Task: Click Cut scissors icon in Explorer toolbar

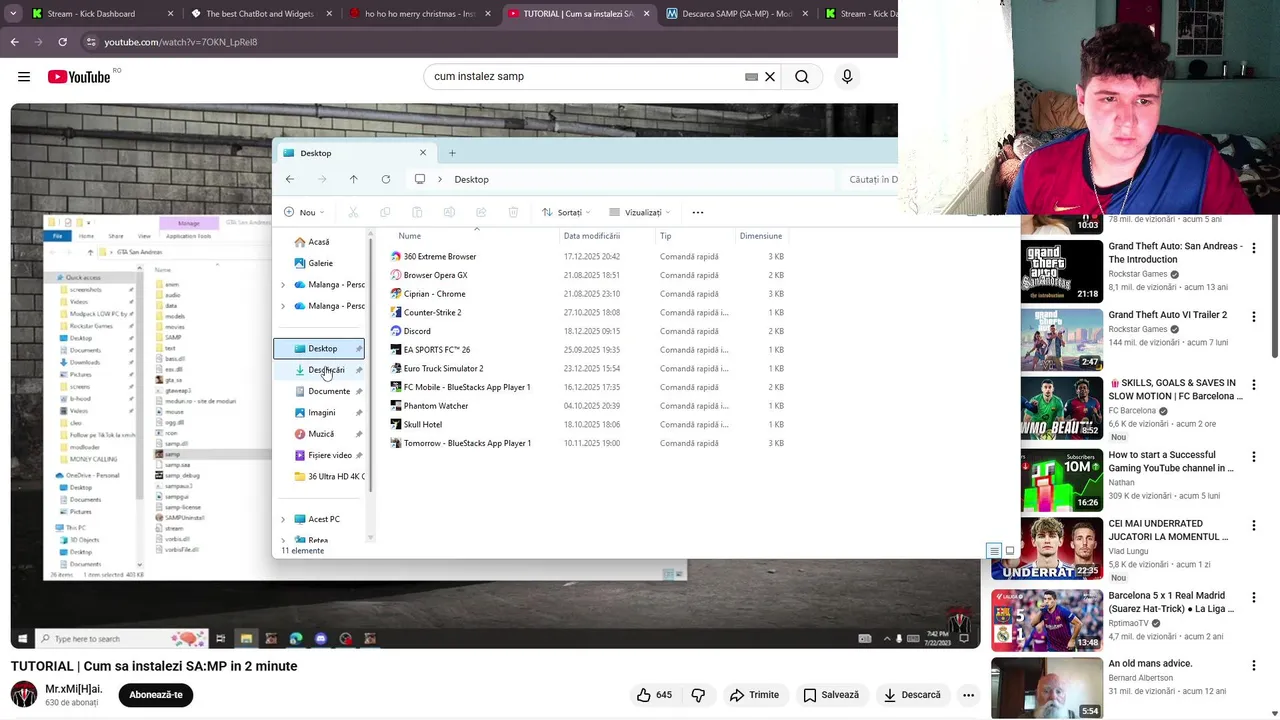Action: click(x=353, y=212)
